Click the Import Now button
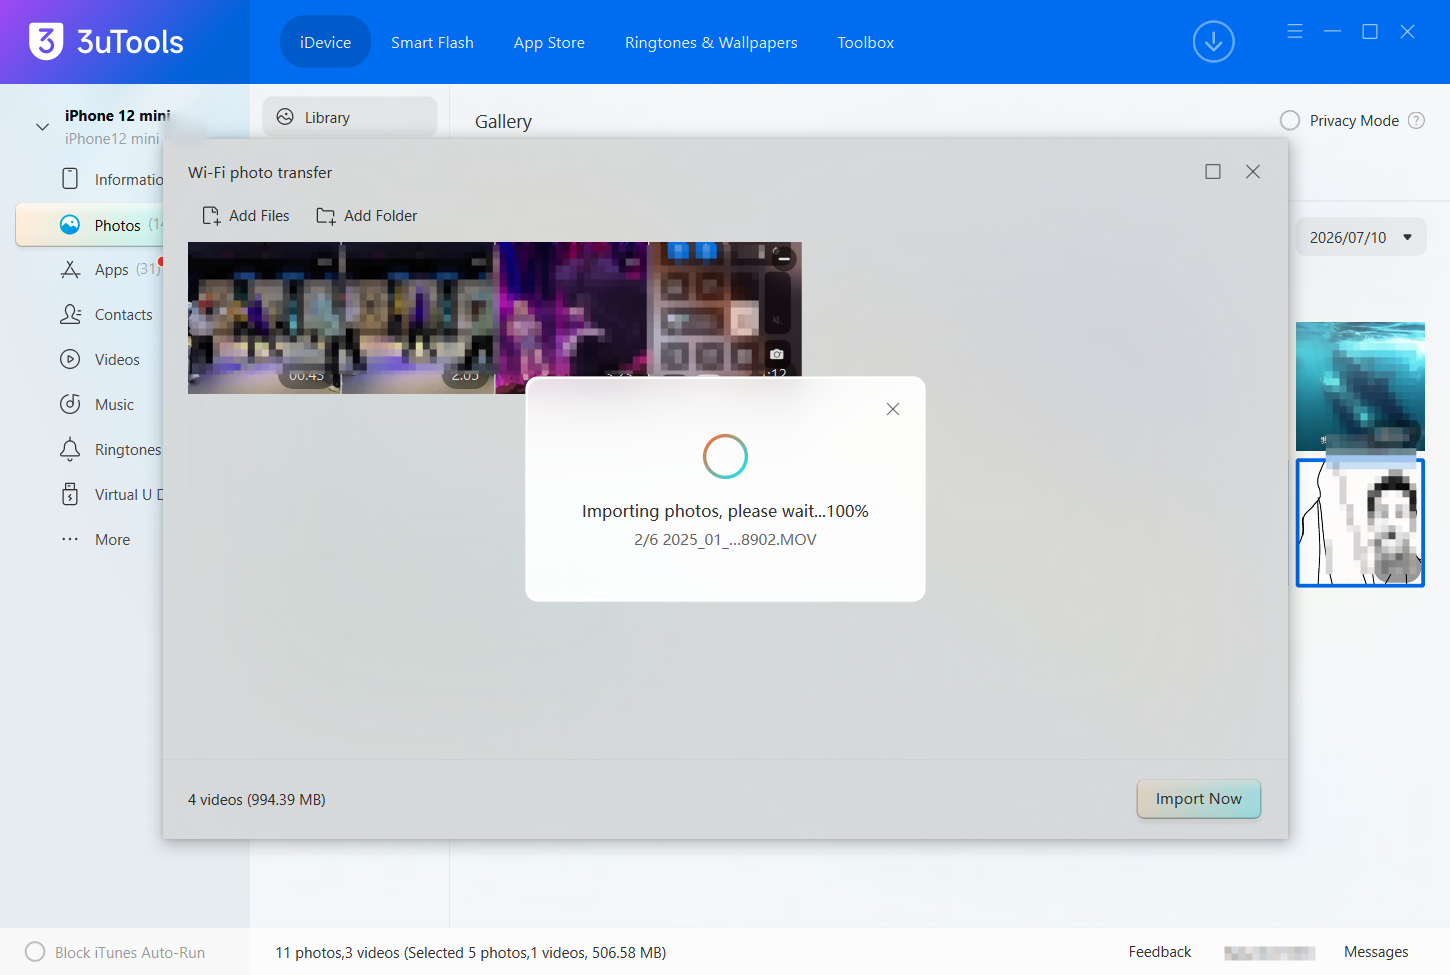1450x975 pixels. coord(1198,799)
